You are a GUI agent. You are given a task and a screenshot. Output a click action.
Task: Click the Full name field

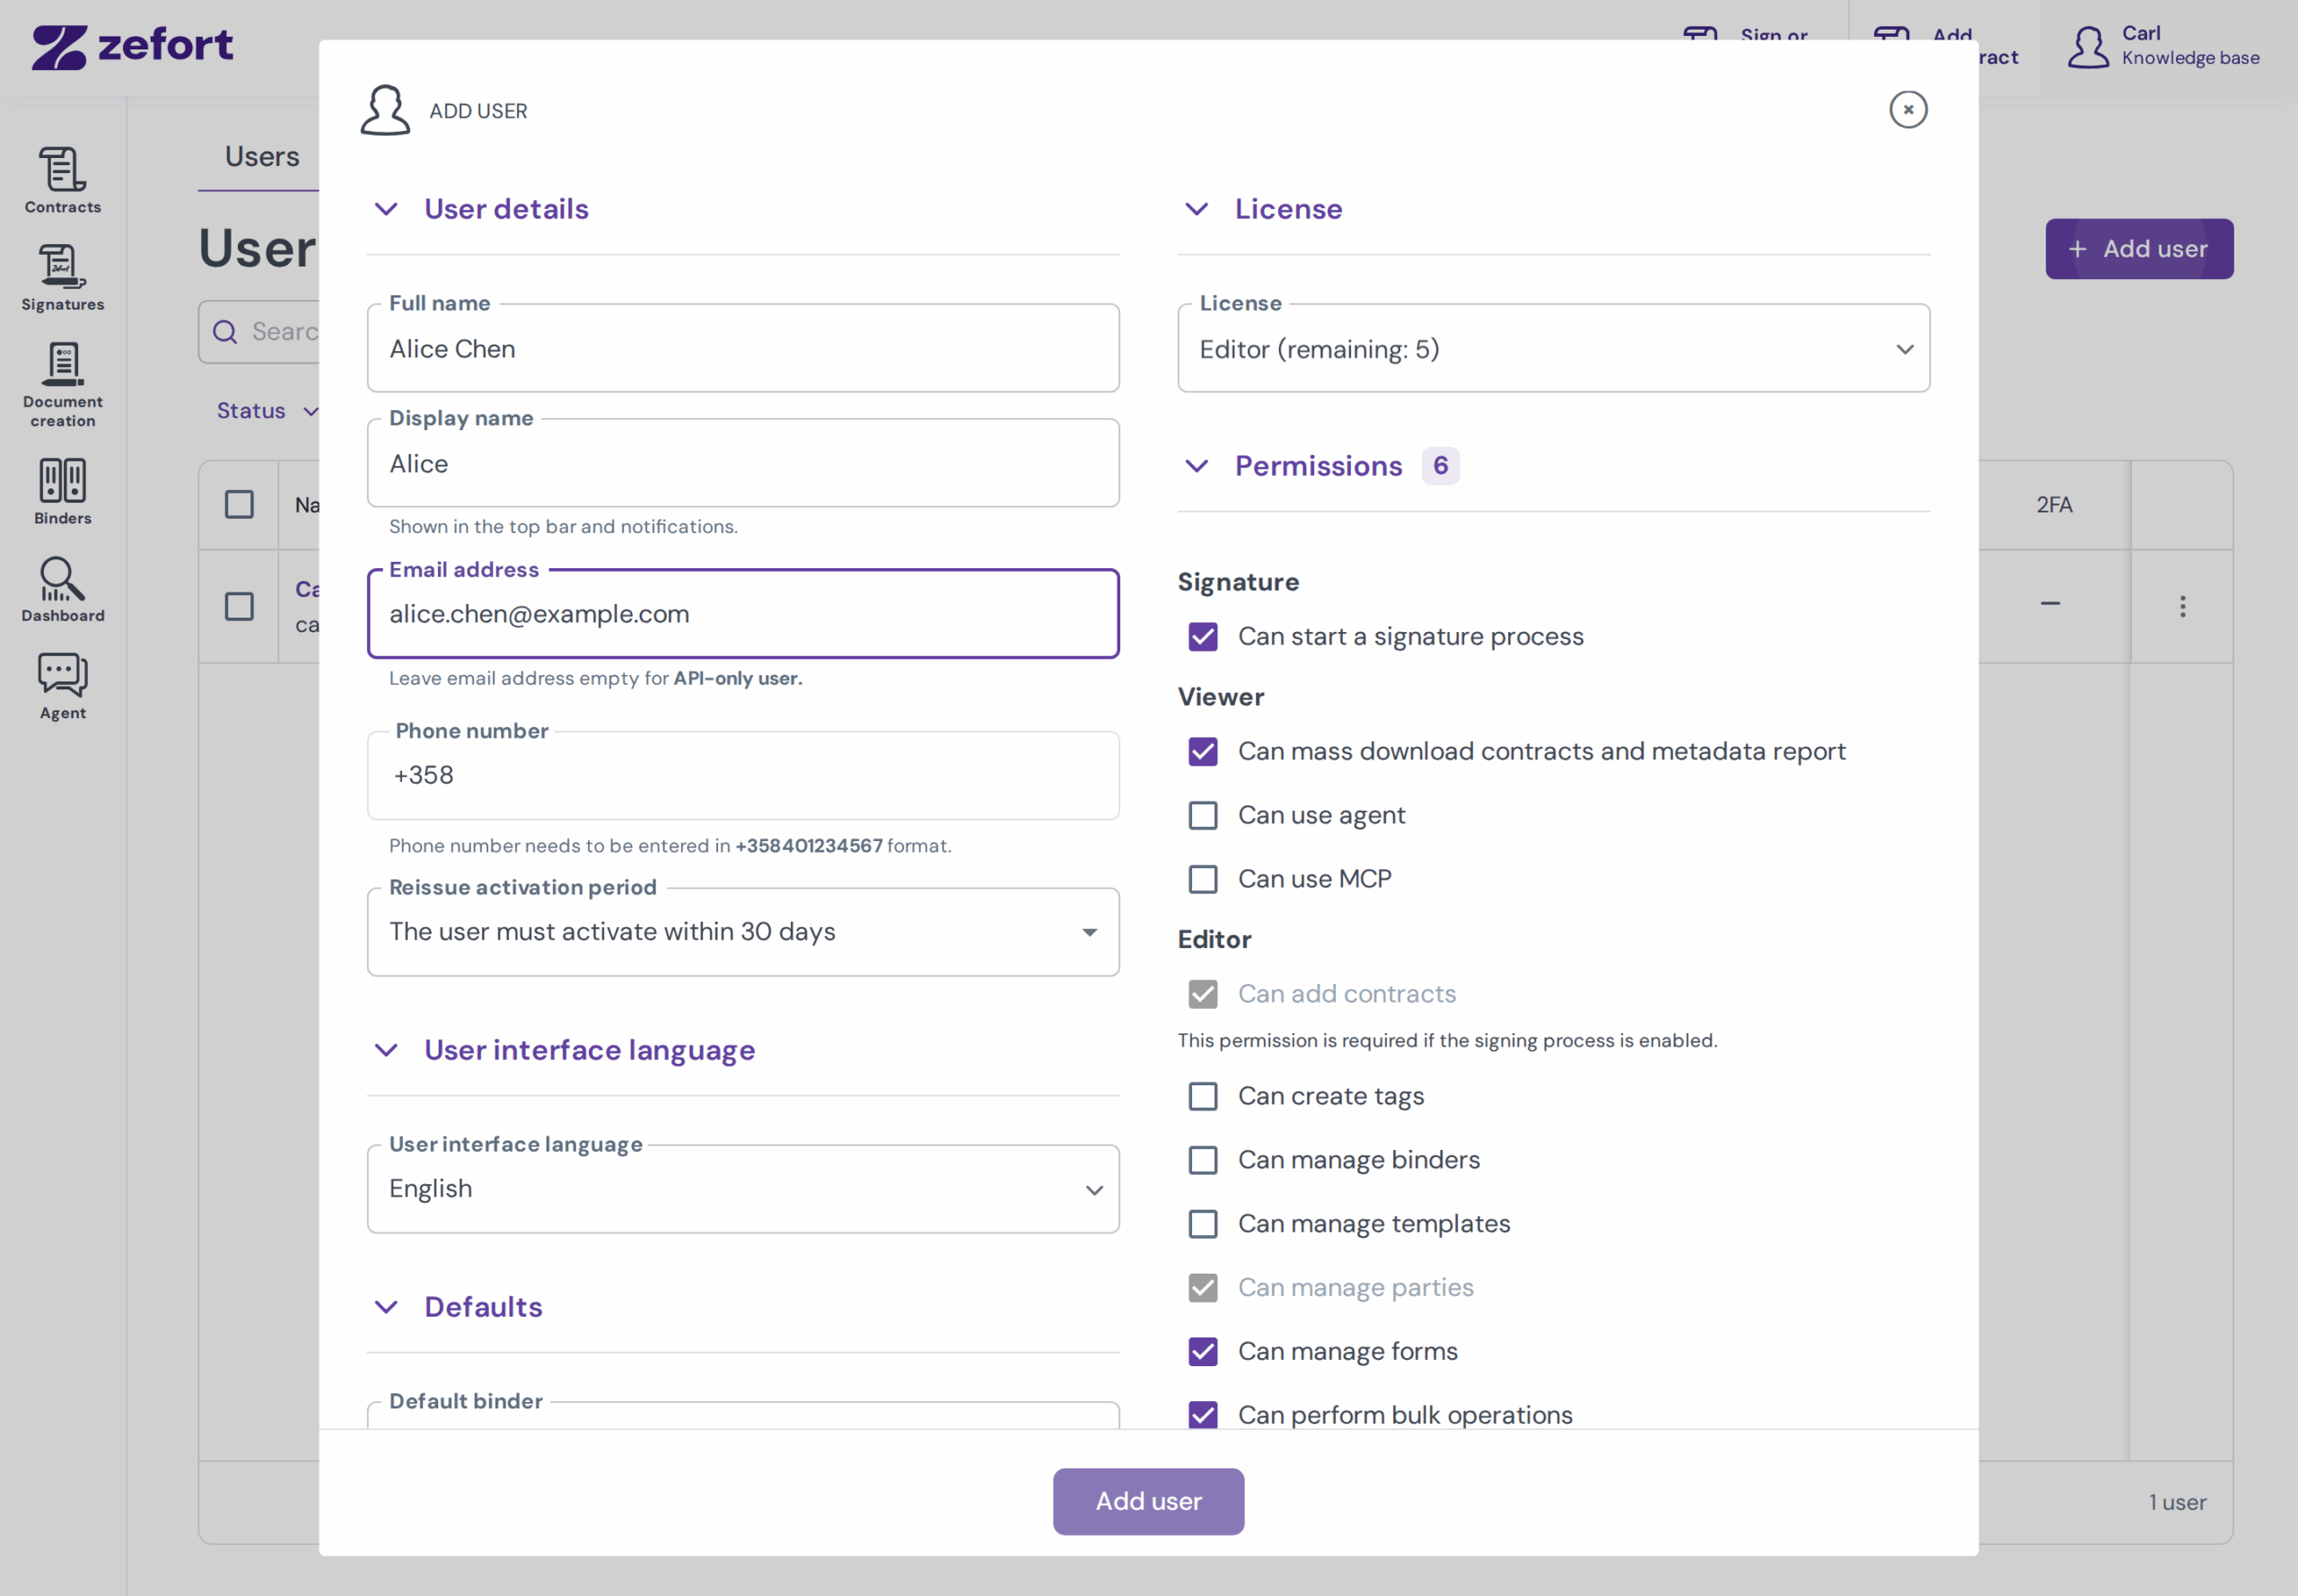pyautogui.click(x=743, y=349)
